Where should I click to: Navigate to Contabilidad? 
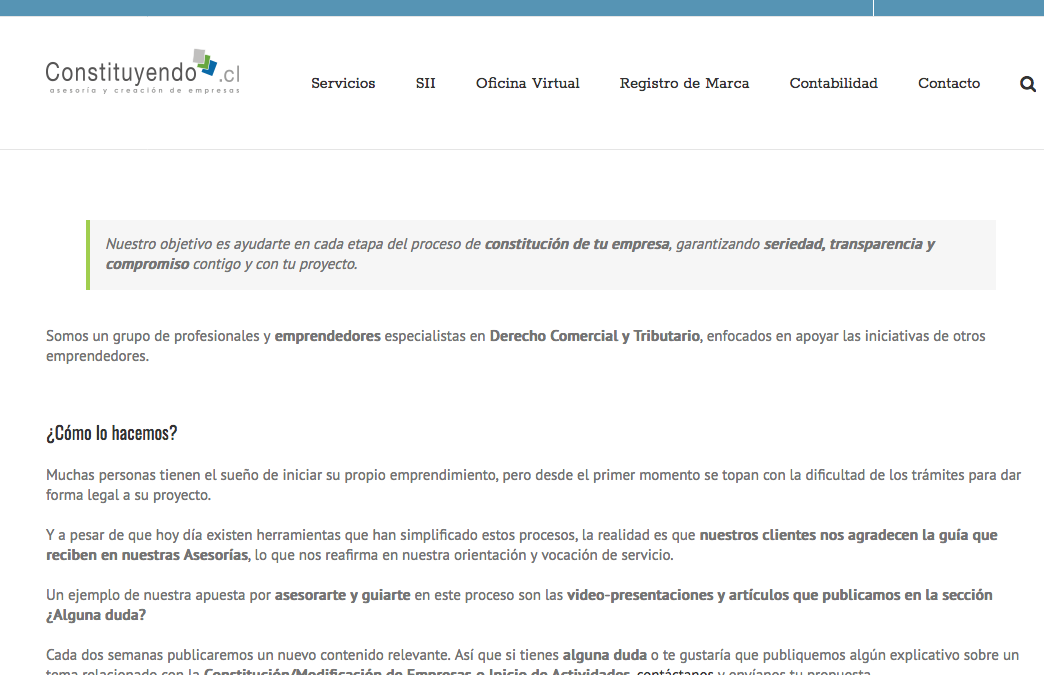(x=834, y=83)
